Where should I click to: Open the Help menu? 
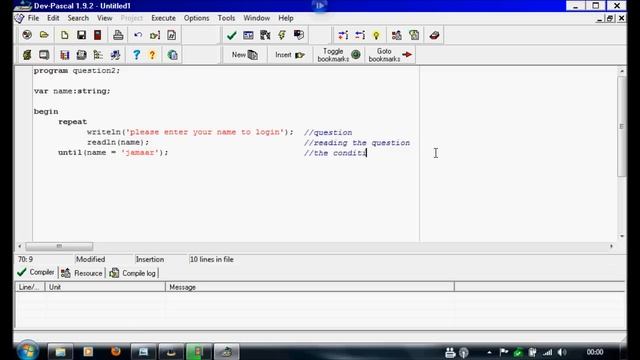(x=286, y=18)
